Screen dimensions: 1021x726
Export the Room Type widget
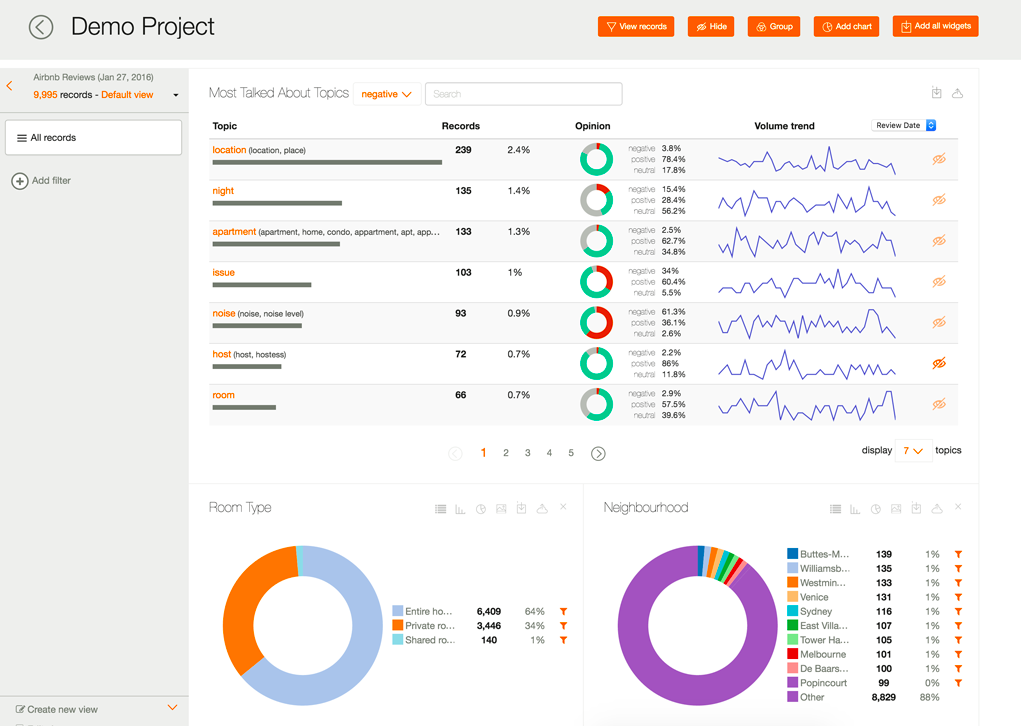pos(522,508)
